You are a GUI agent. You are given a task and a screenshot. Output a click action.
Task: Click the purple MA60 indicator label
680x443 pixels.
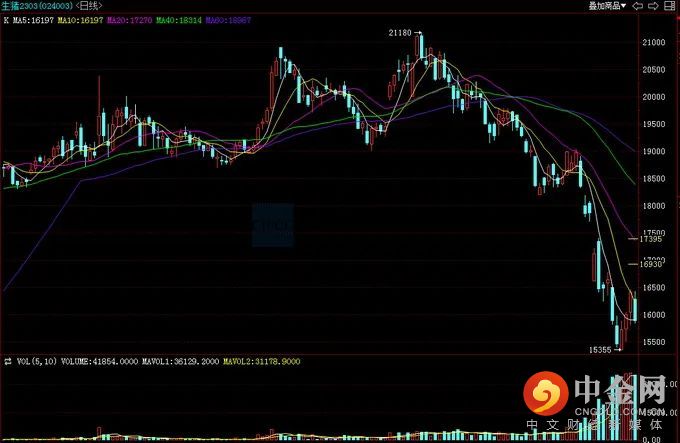pyautogui.click(x=228, y=20)
